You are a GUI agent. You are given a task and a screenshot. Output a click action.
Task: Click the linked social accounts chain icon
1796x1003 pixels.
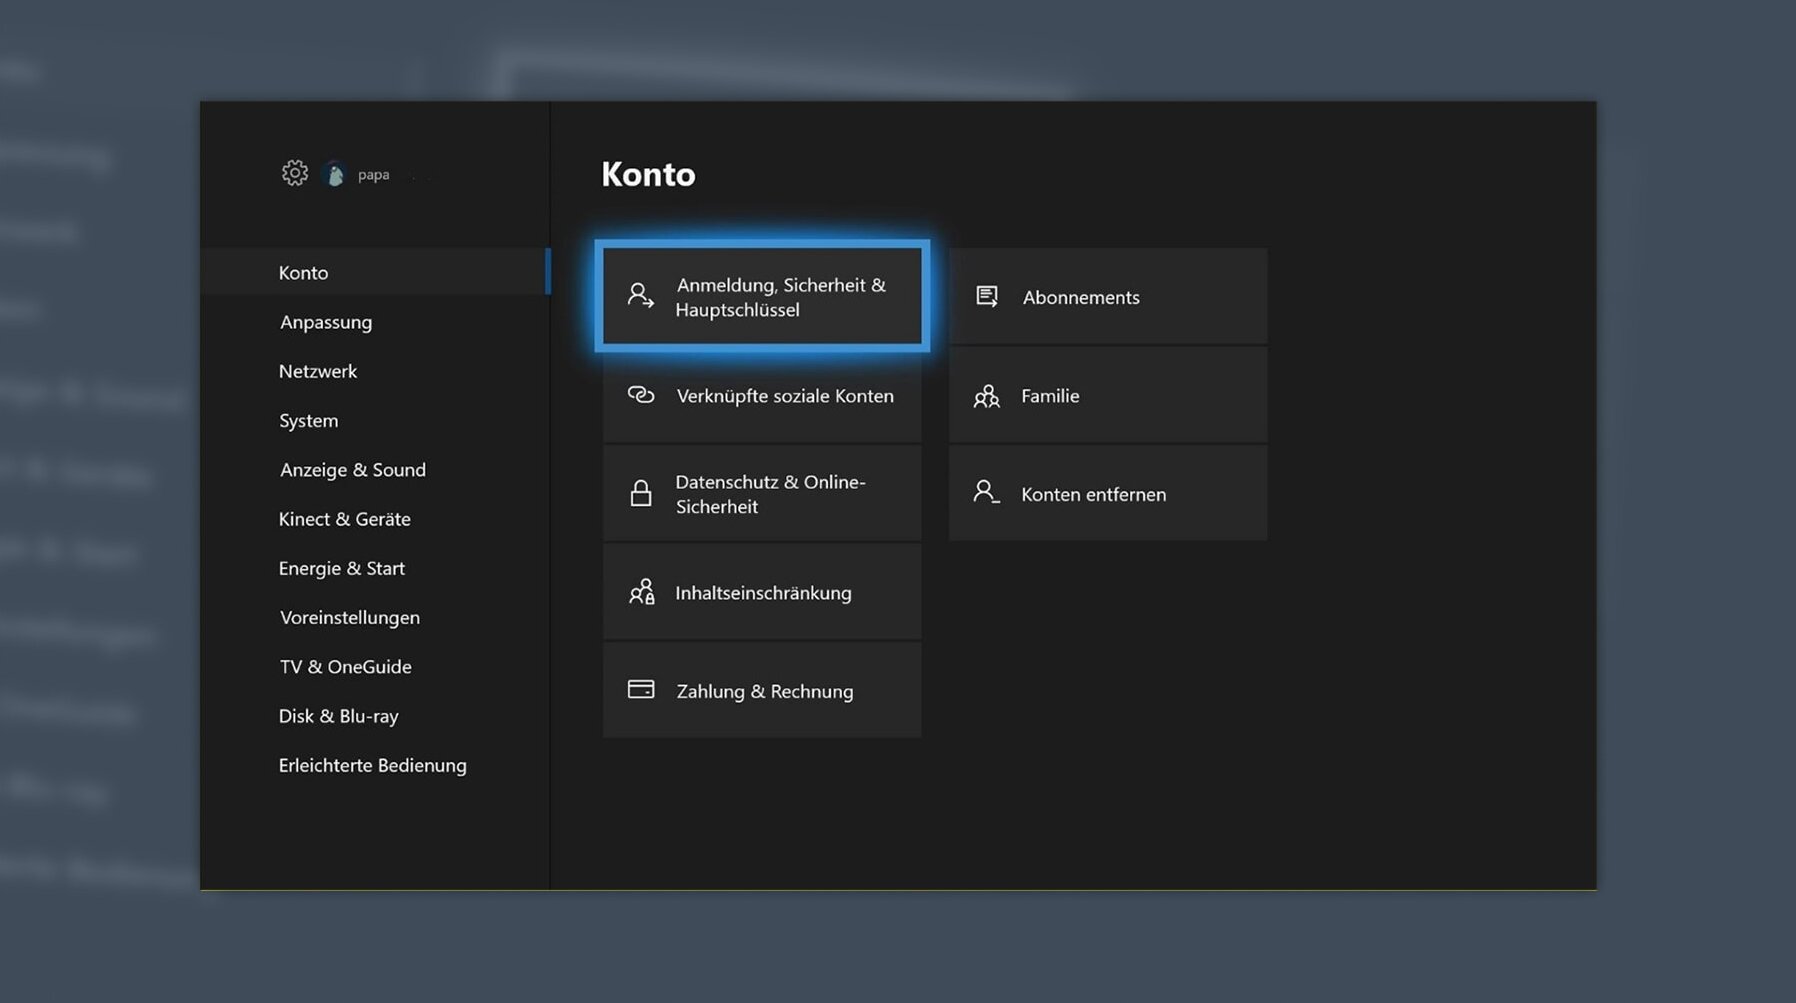[641, 395]
